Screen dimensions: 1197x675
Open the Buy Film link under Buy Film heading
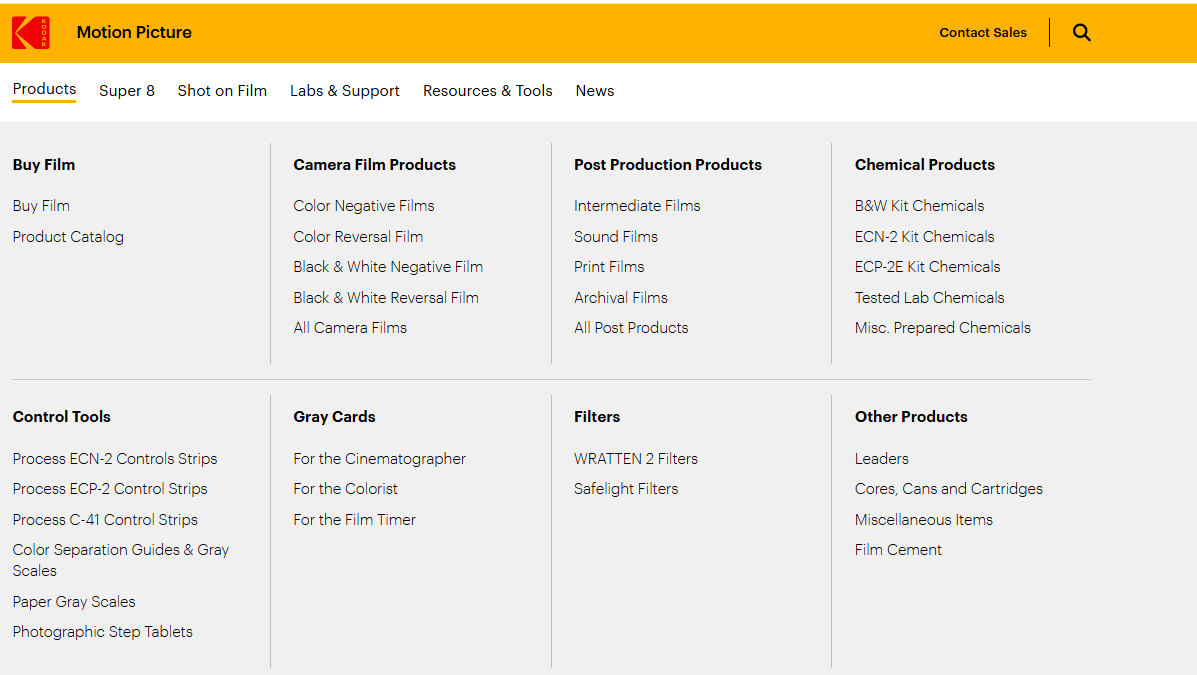click(41, 205)
